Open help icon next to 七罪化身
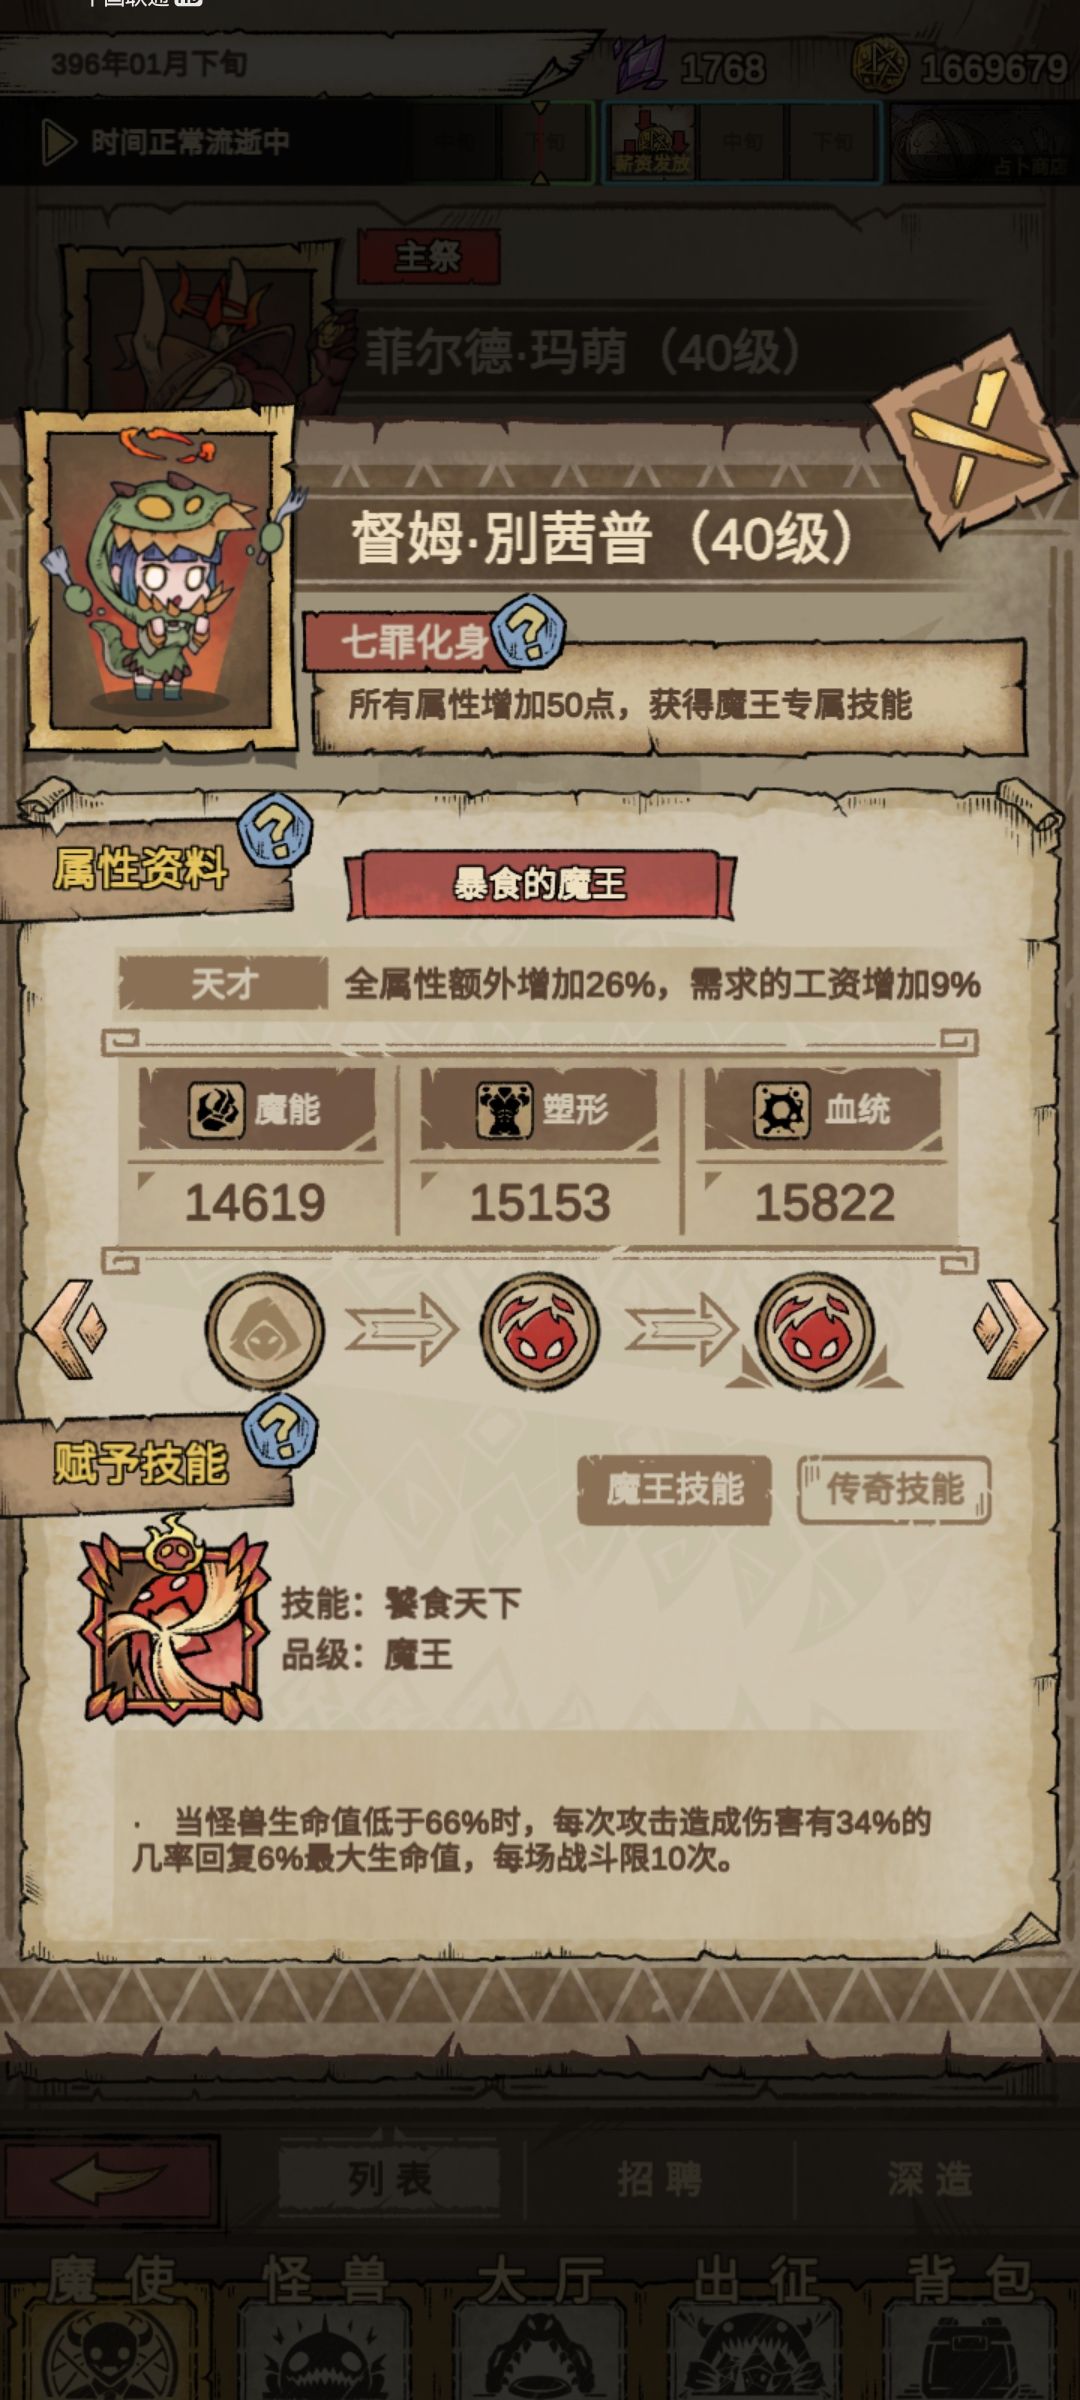This screenshot has width=1080, height=2400. pos(530,631)
